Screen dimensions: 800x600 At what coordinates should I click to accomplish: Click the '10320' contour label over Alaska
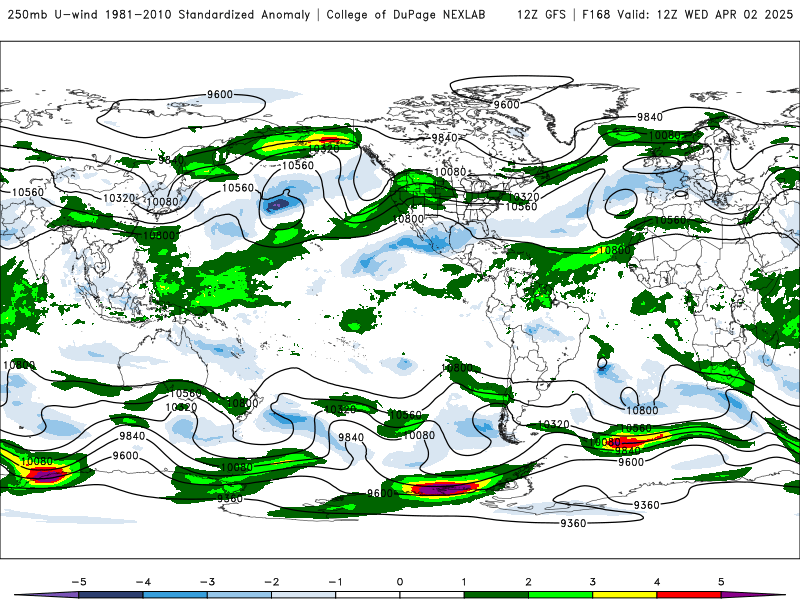point(324,148)
